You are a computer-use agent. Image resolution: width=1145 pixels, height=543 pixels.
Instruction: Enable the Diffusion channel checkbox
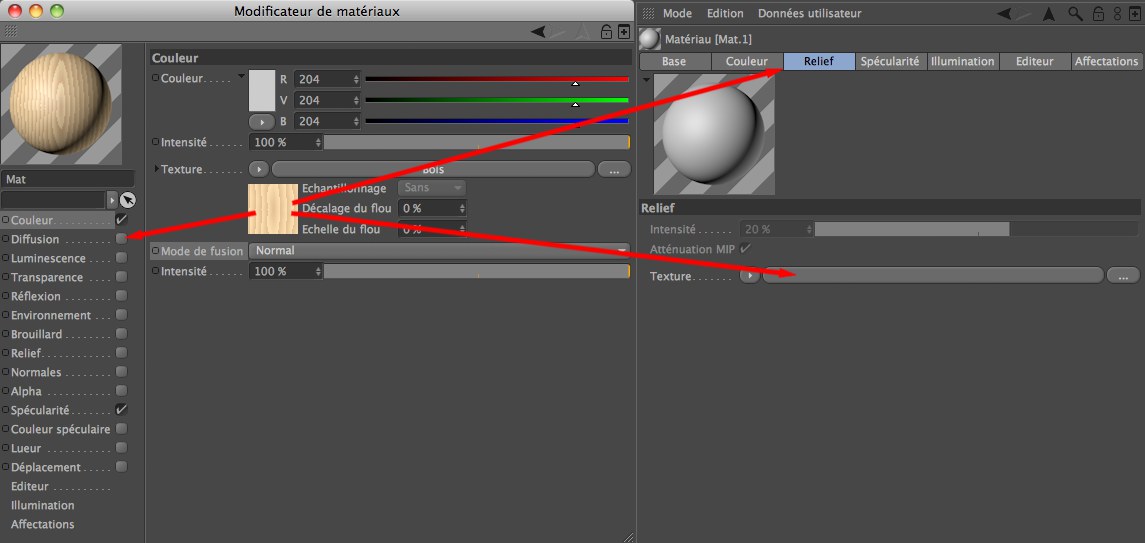point(121,239)
